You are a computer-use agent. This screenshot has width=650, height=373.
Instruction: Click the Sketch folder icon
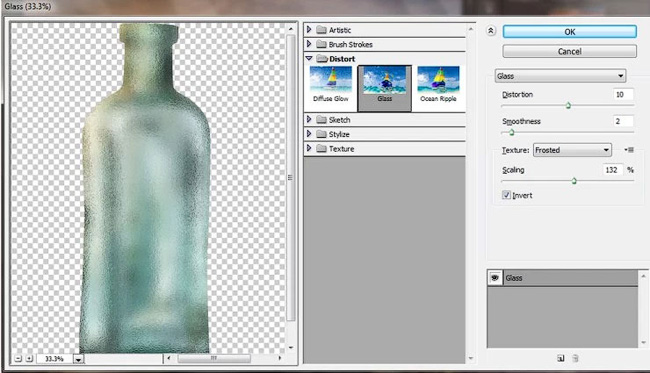[321, 120]
